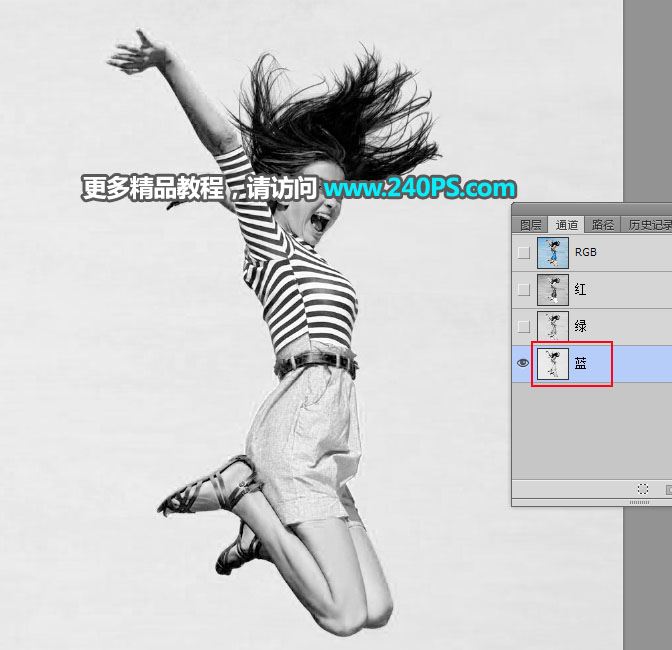Show the RGB composite channel visibility box
The width and height of the screenshot is (672, 650).
pos(523,253)
